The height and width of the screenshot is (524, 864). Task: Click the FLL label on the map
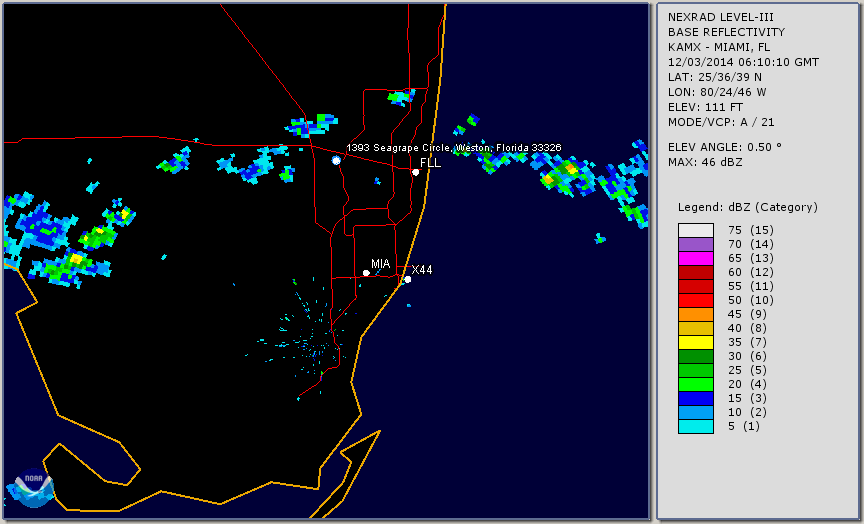pos(430,163)
